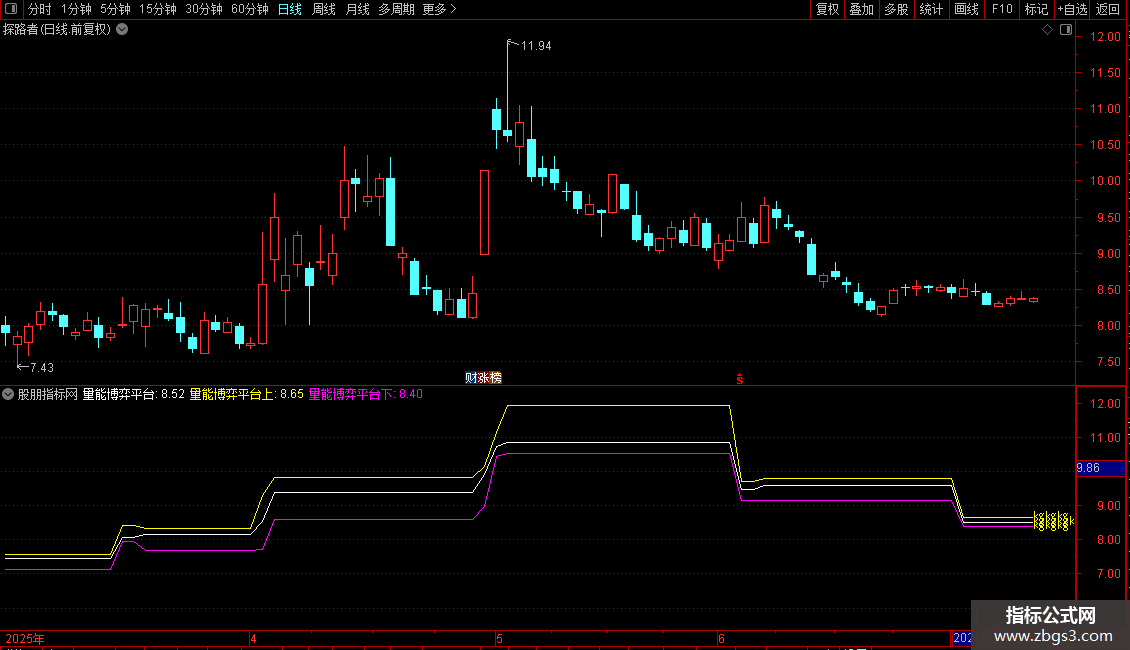Select the 日线 daily period
The width and height of the screenshot is (1130, 650).
(290, 9)
